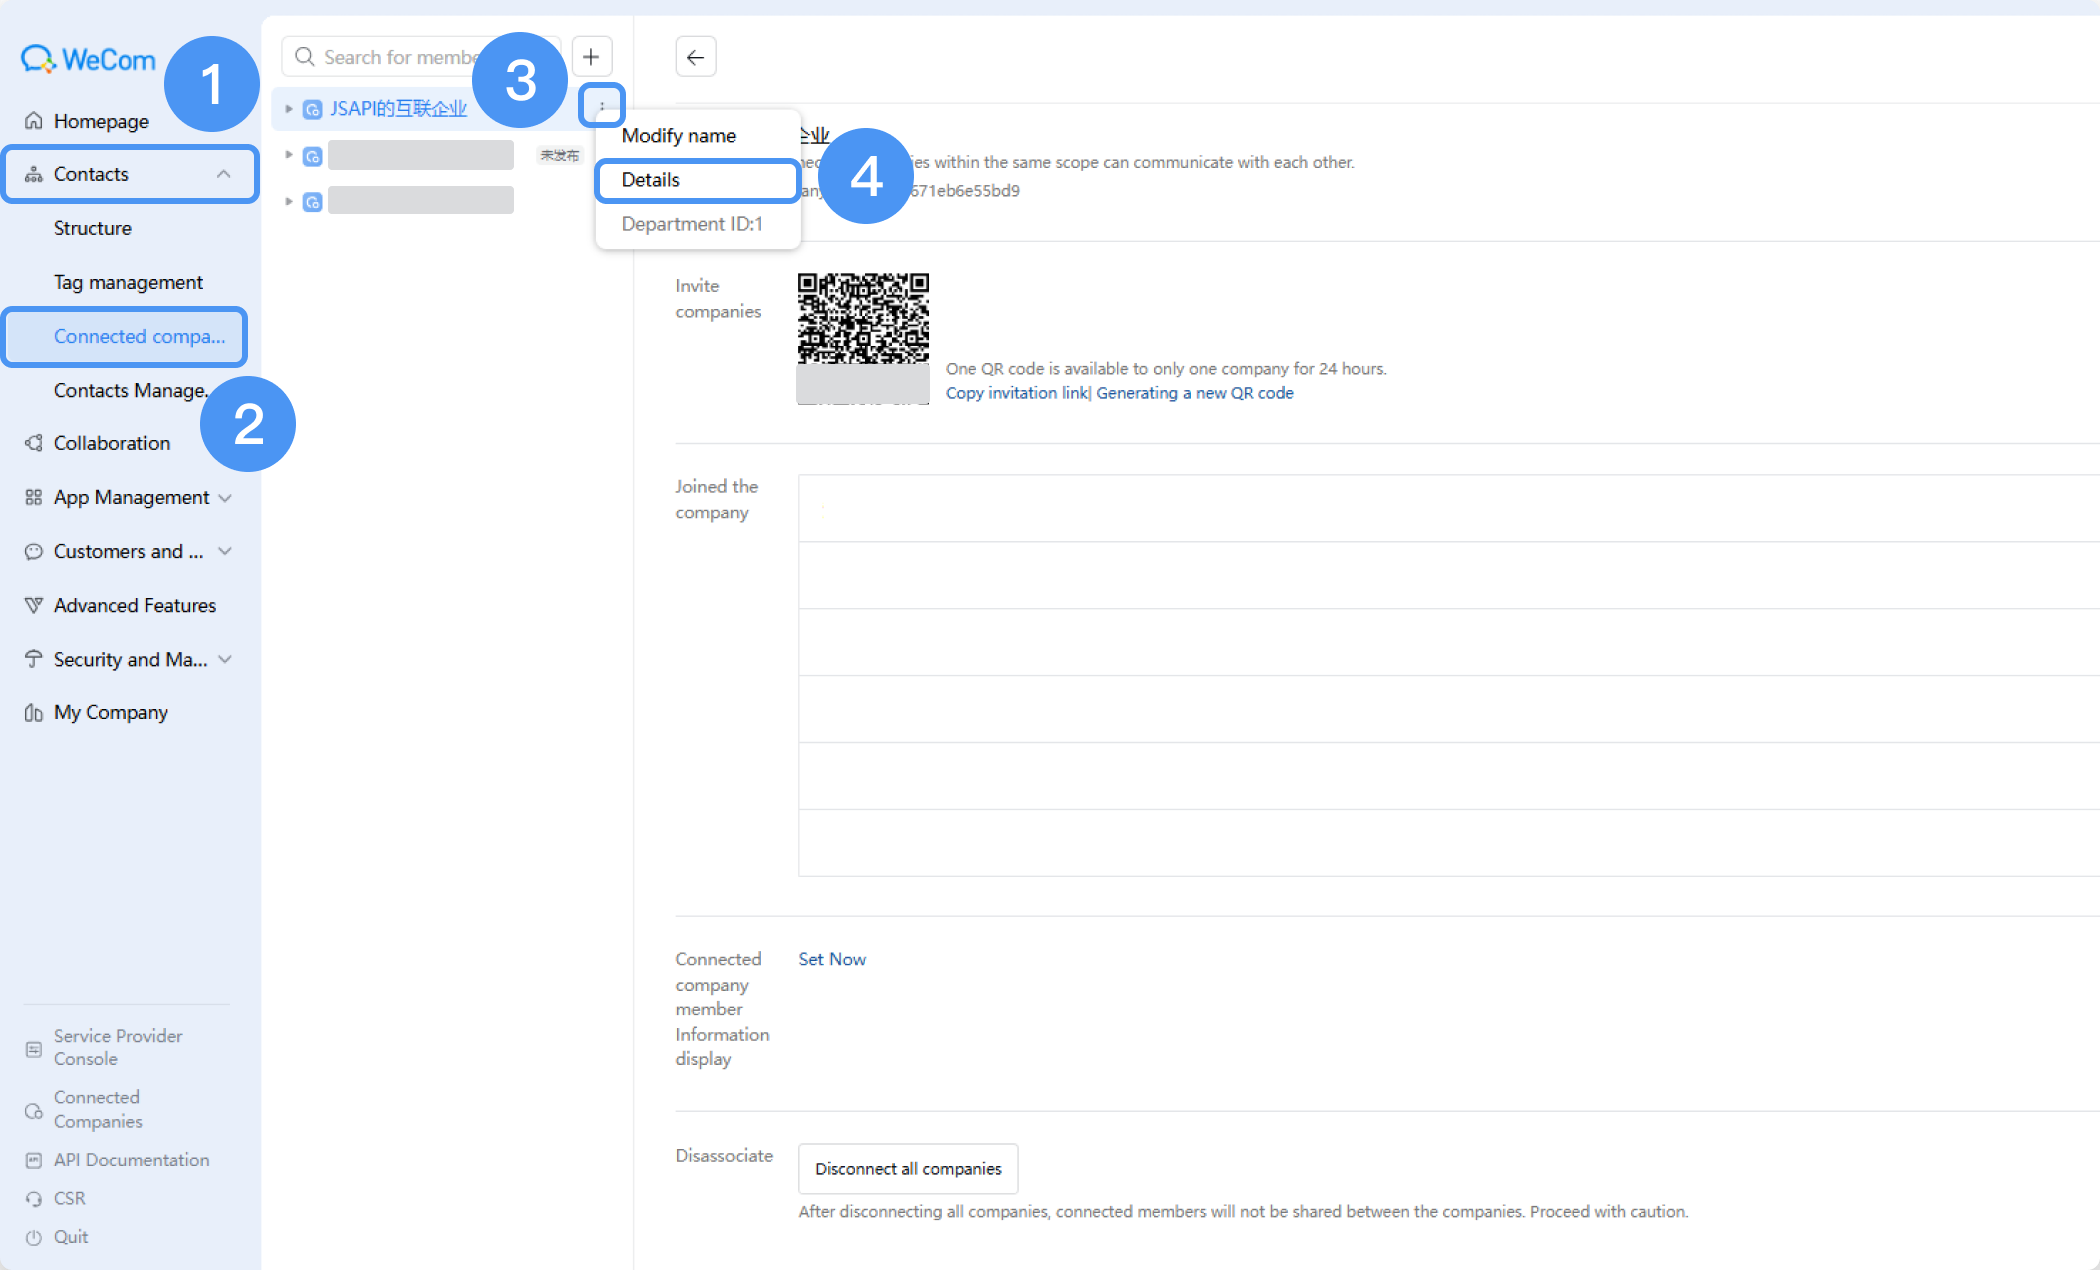Expand the Customers and... chevron

(x=225, y=551)
